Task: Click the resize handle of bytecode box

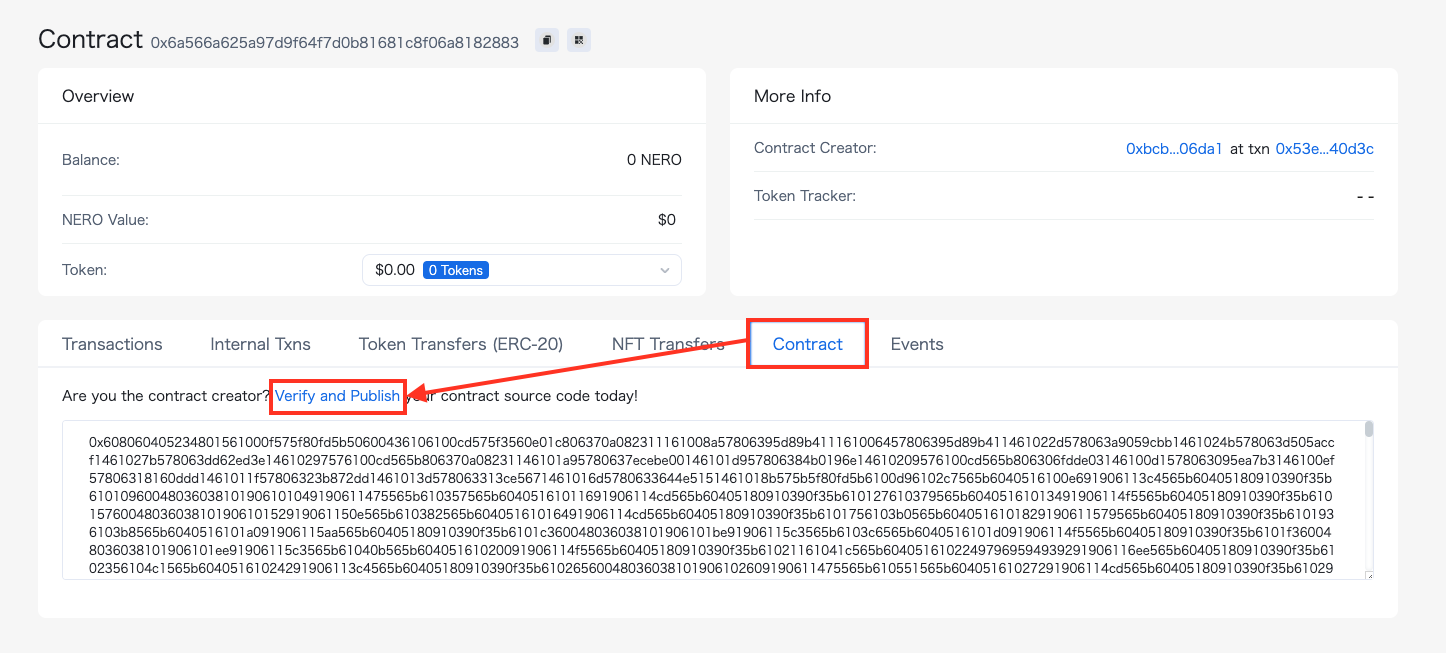Action: tap(1368, 574)
